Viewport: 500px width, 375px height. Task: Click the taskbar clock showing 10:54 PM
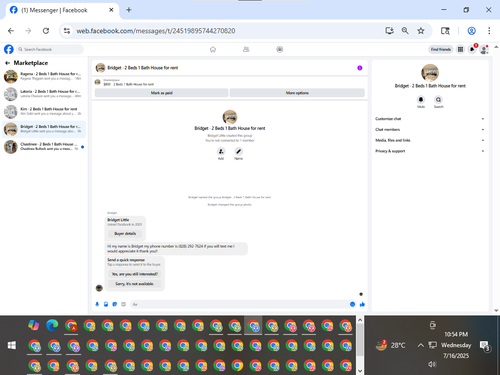click(456, 345)
